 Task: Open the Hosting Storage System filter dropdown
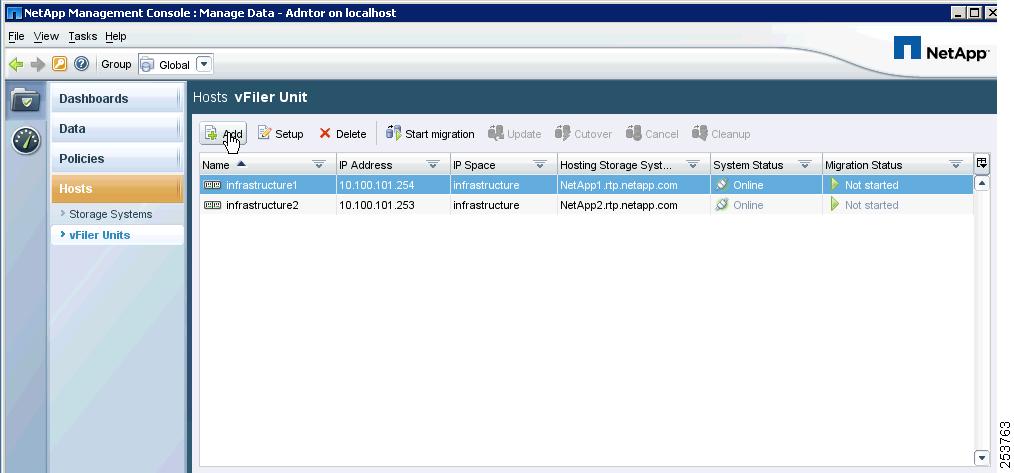click(x=693, y=164)
